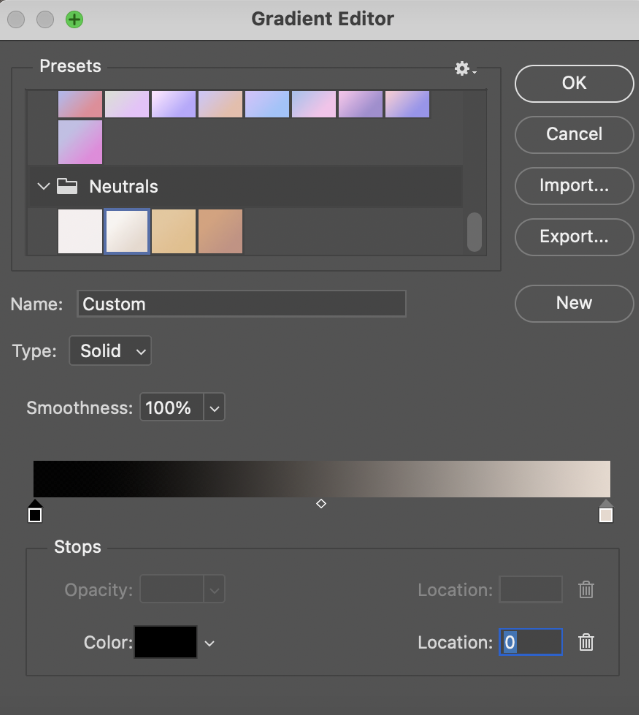Select the Neutrals folder icon
This screenshot has height=715, width=639.
click(x=67, y=186)
